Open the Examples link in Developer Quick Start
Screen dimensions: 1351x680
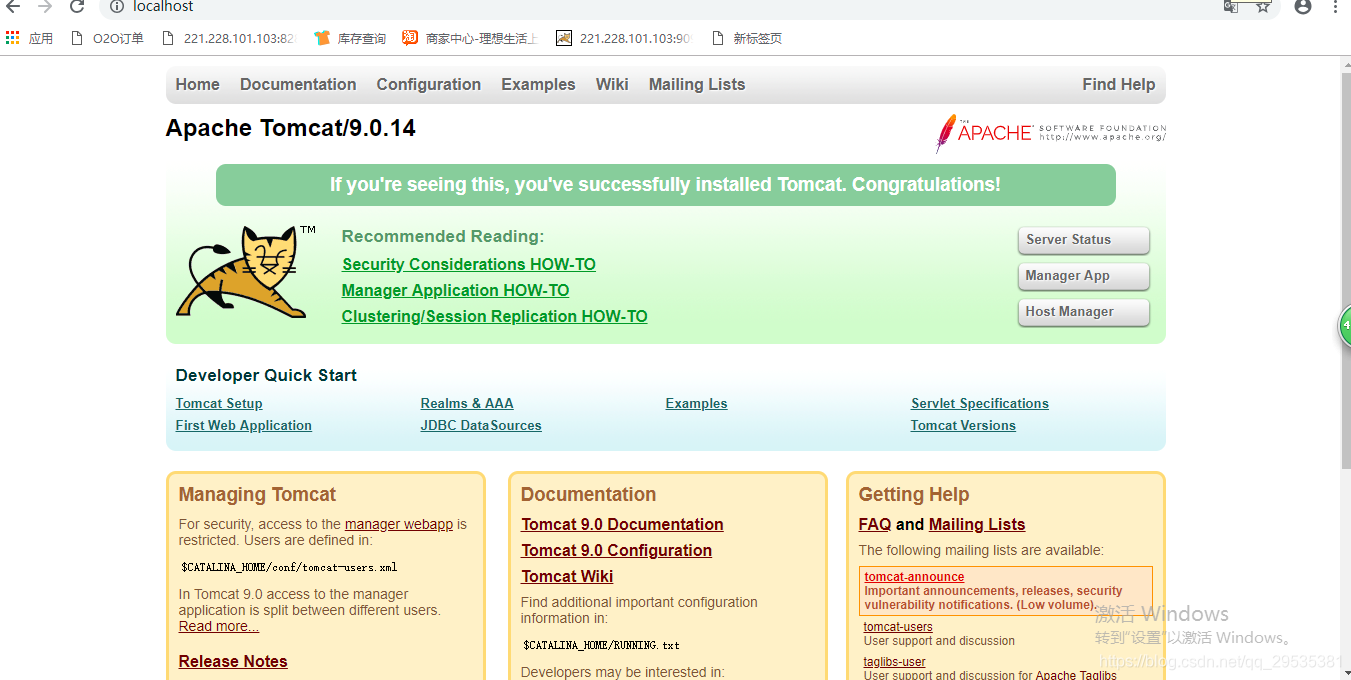pyautogui.click(x=696, y=404)
